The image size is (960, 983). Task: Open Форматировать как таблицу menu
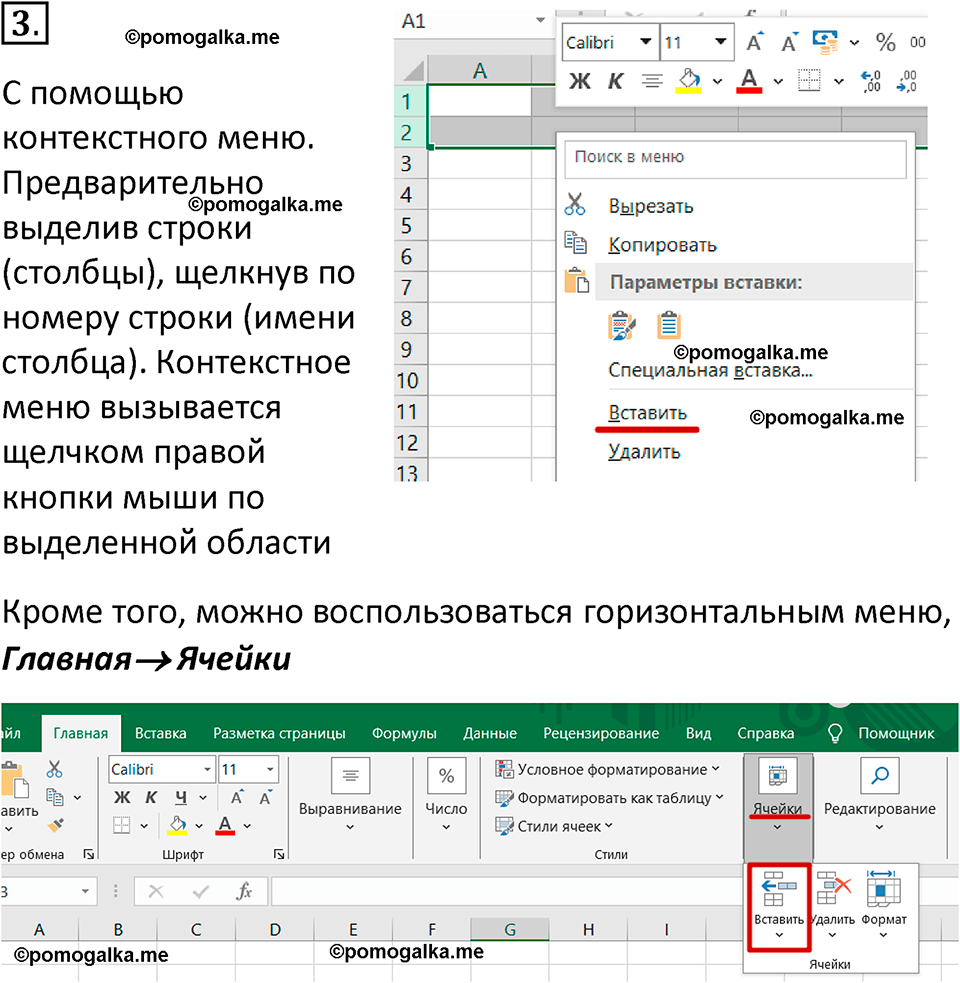pos(609,797)
